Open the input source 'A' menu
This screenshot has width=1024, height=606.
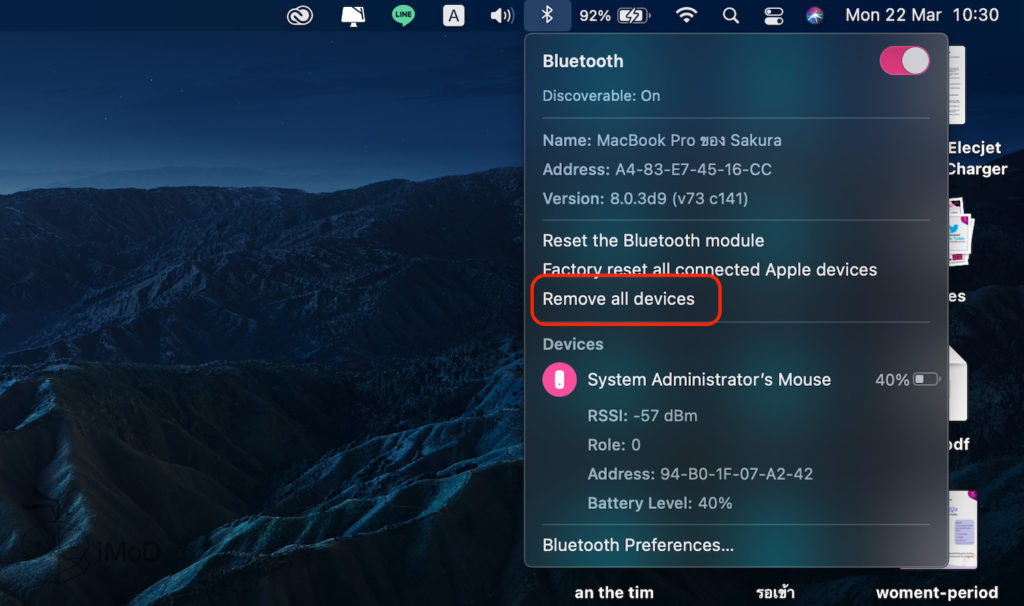point(453,15)
